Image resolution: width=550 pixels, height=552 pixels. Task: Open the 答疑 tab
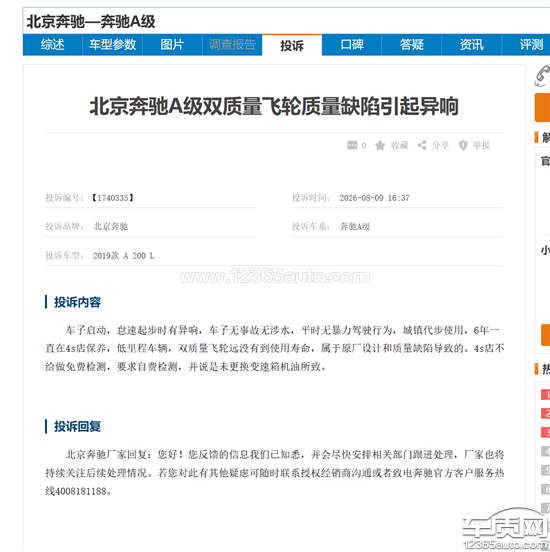point(412,45)
